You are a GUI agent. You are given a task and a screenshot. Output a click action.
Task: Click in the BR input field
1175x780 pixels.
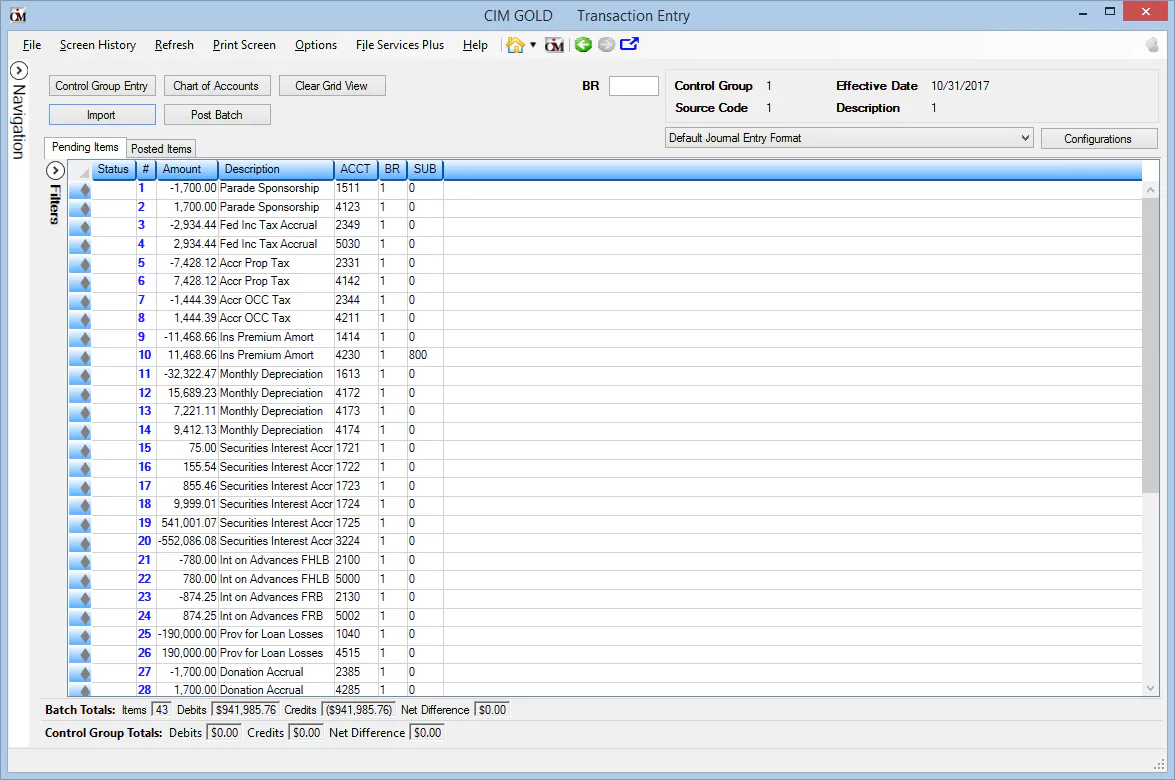click(633, 86)
